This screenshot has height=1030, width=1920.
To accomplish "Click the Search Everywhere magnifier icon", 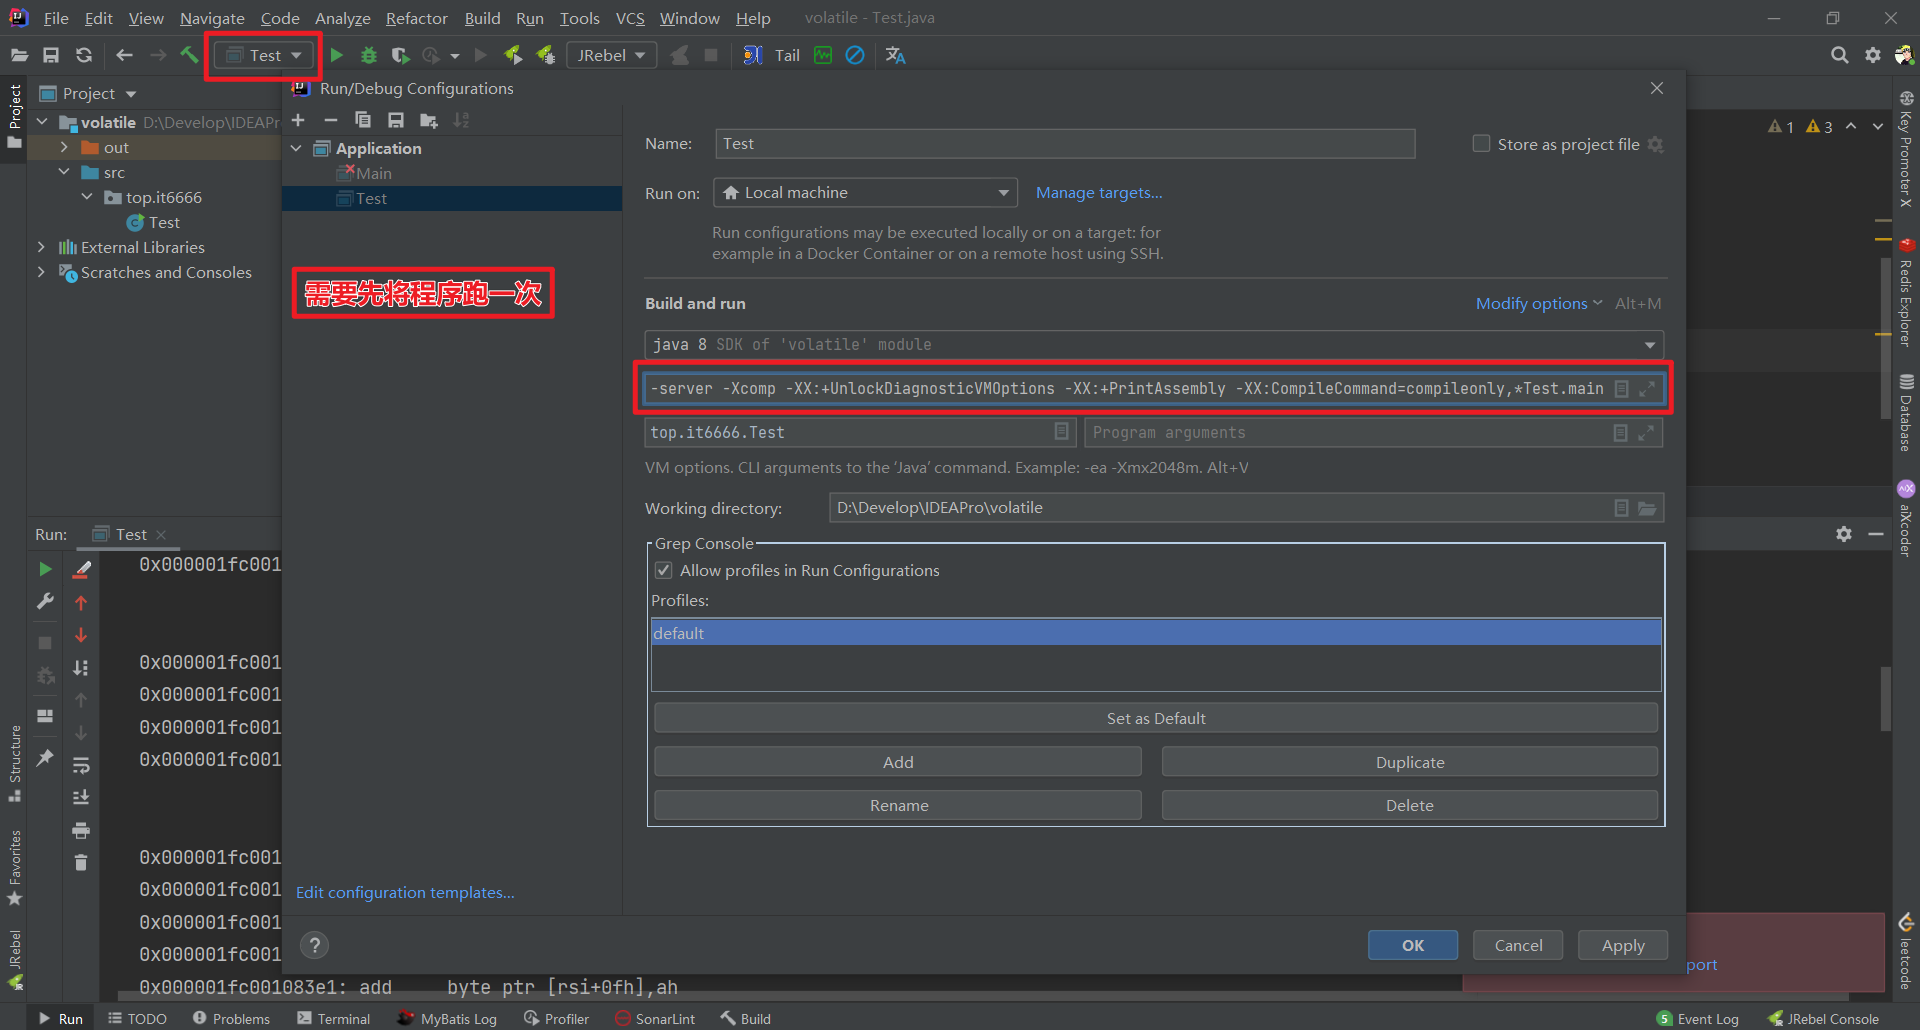I will point(1839,55).
